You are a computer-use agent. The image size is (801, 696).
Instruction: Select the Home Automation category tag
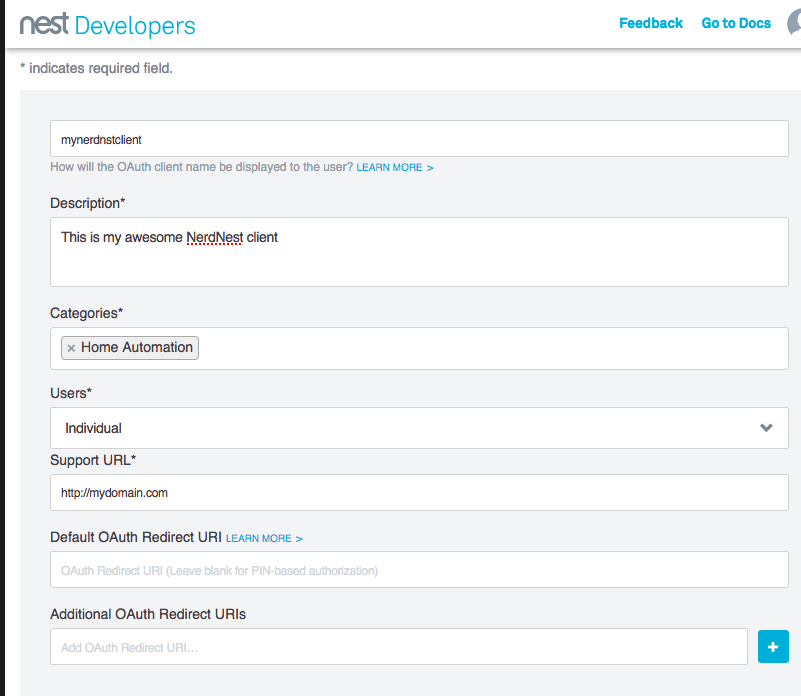130,347
